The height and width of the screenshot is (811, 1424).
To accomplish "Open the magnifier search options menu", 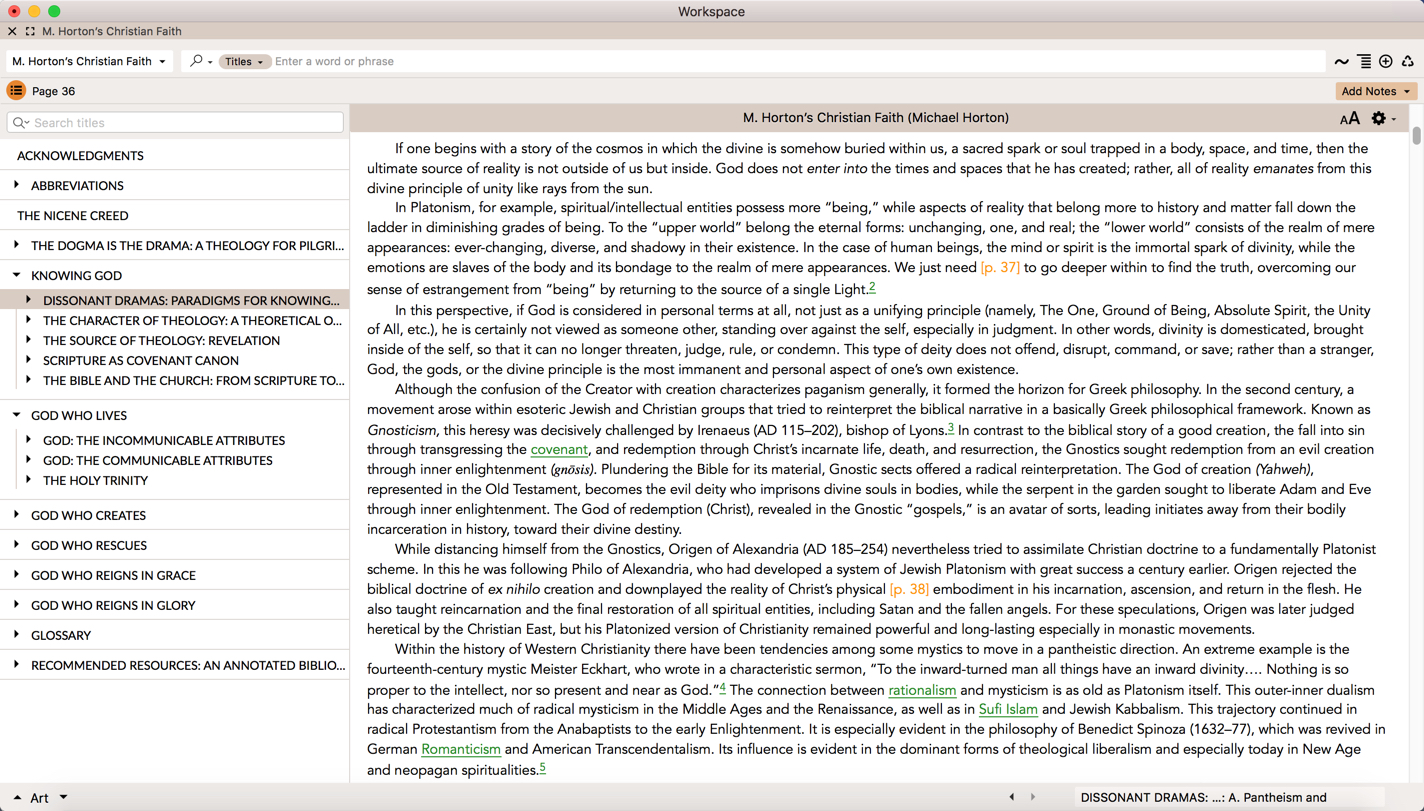I will point(201,61).
